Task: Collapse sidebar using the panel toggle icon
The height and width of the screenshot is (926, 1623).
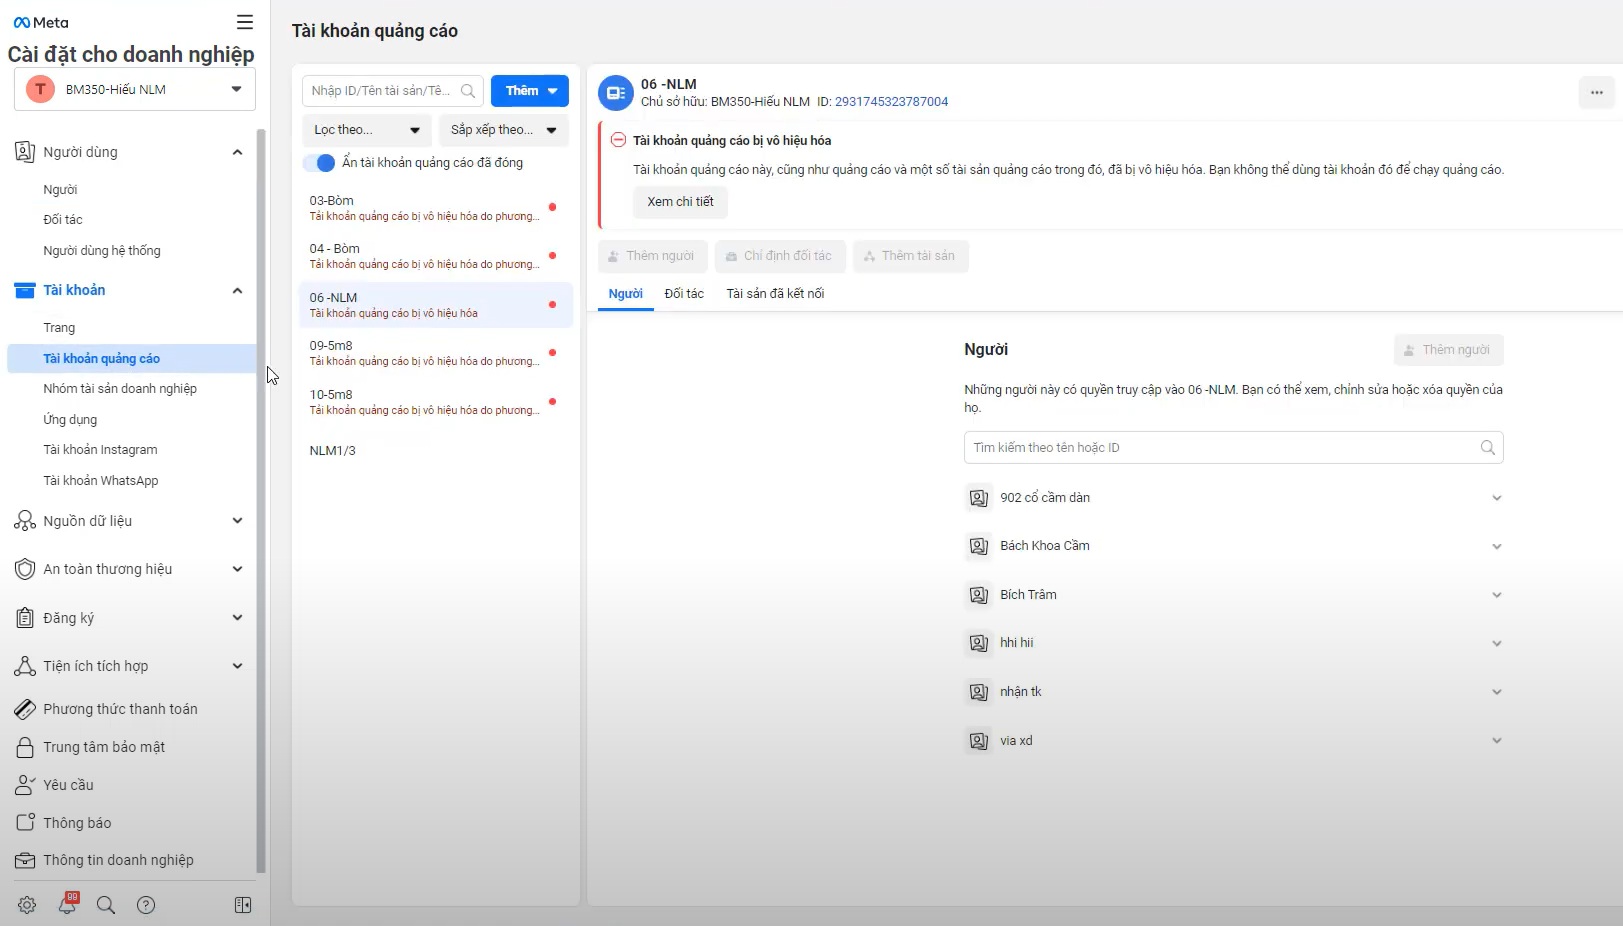Action: [x=243, y=905]
